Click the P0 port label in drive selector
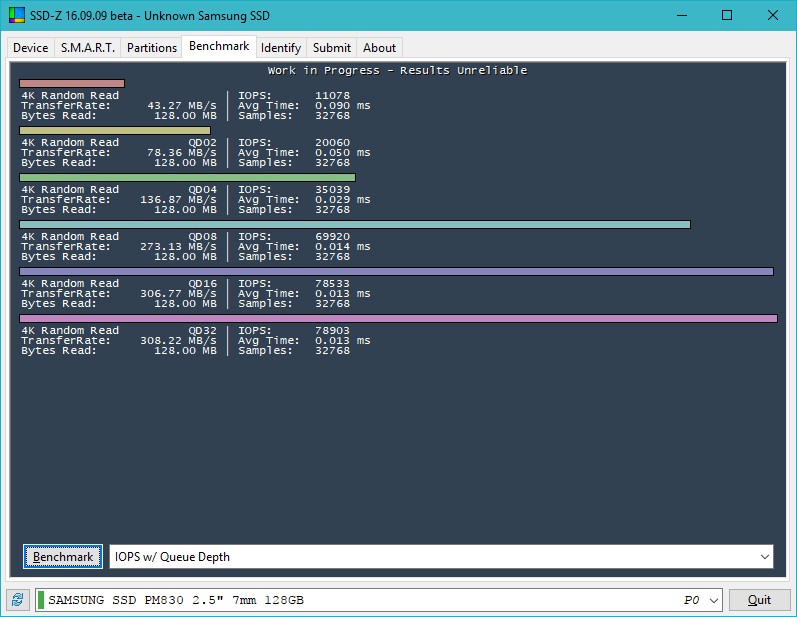Image resolution: width=797 pixels, height=617 pixels. tap(691, 600)
